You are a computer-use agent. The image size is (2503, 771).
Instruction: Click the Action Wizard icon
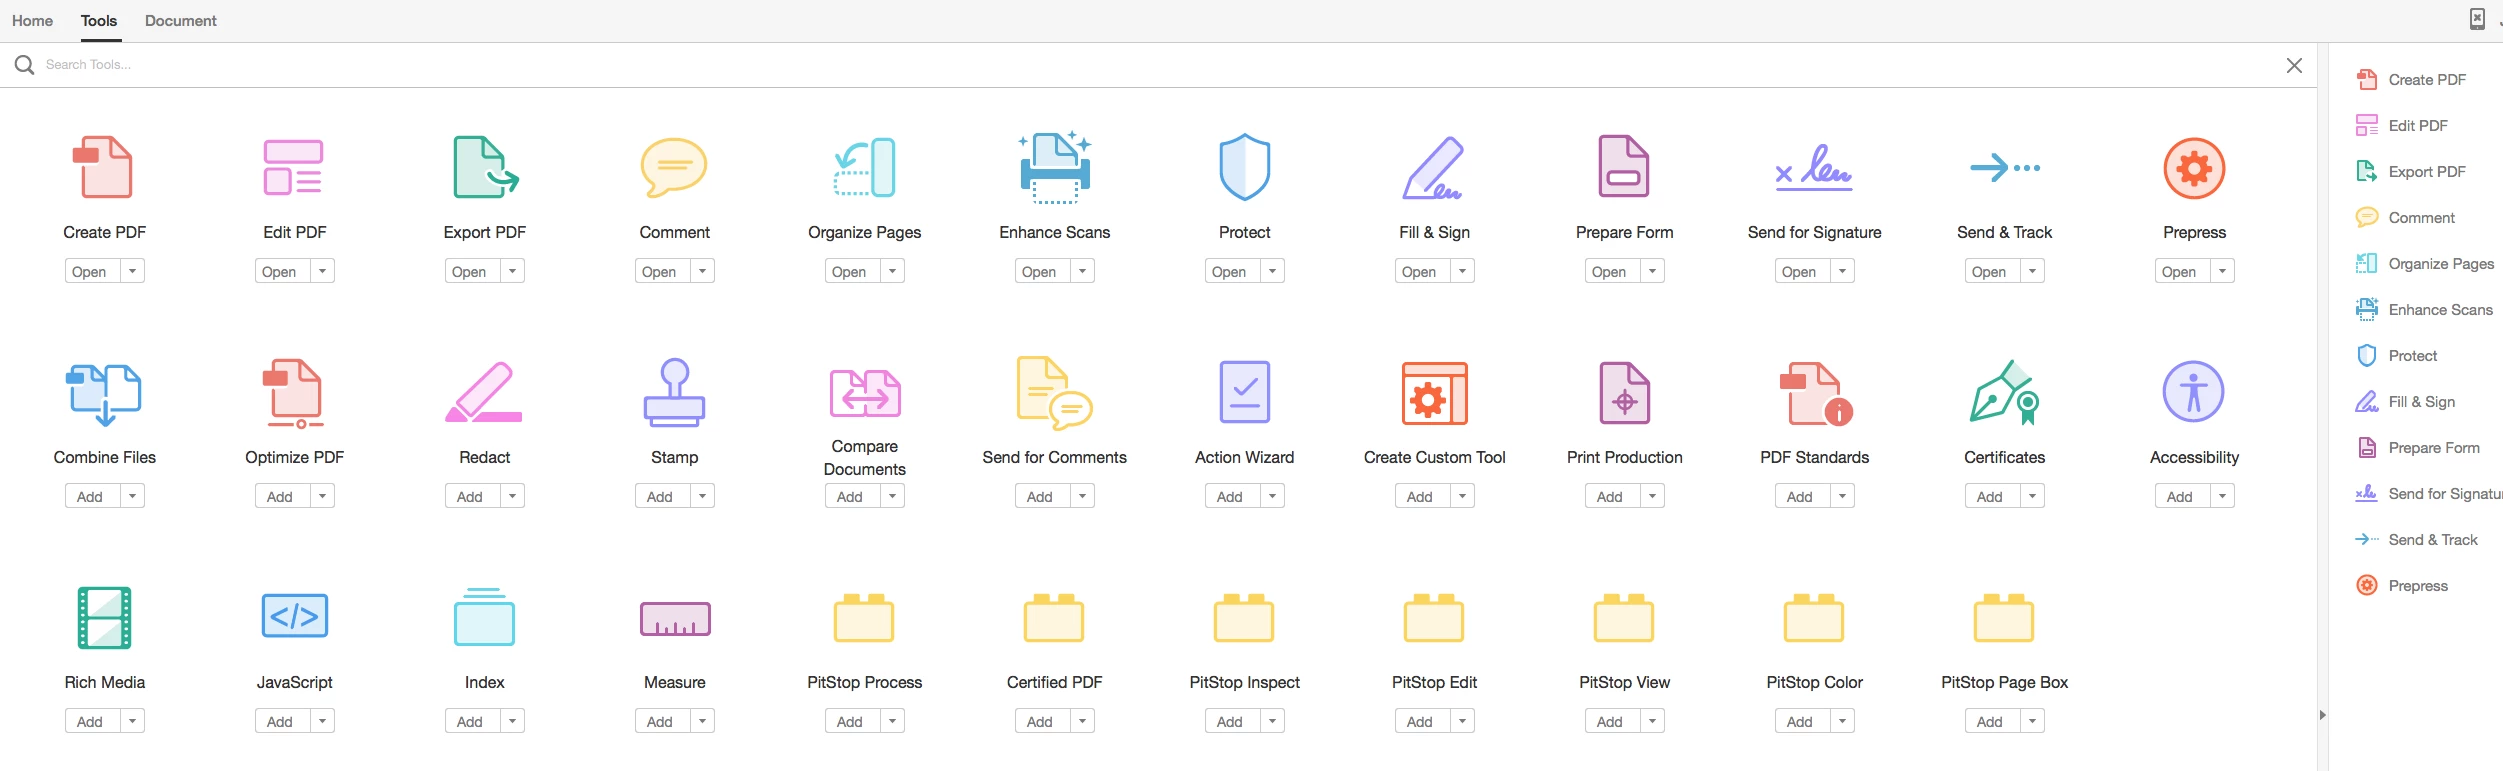point(1245,392)
